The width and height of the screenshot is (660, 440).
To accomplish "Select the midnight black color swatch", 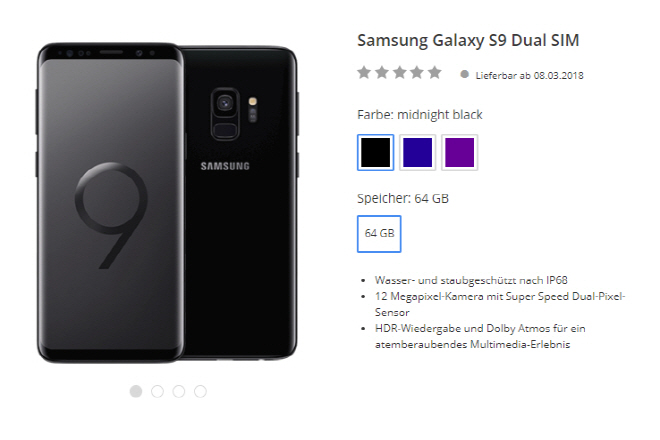I will click(375, 152).
